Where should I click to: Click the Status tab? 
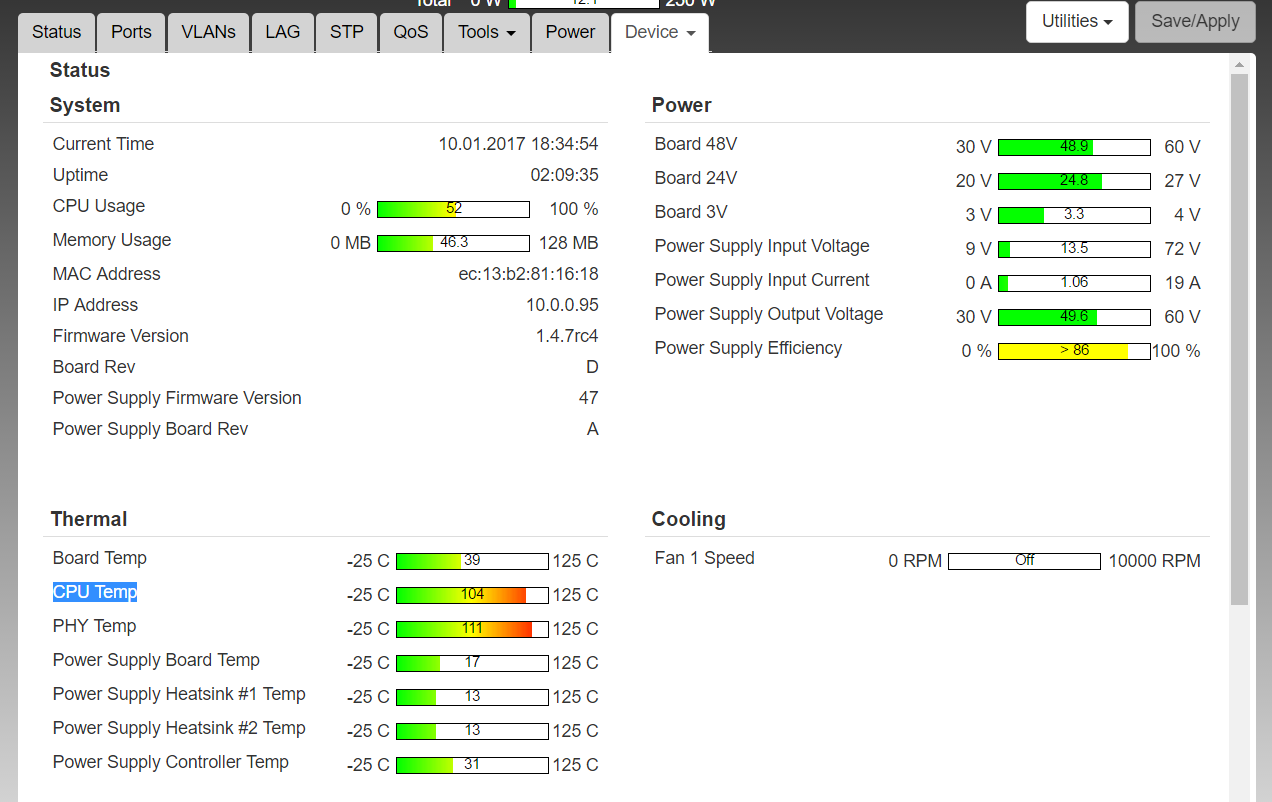(x=56, y=32)
